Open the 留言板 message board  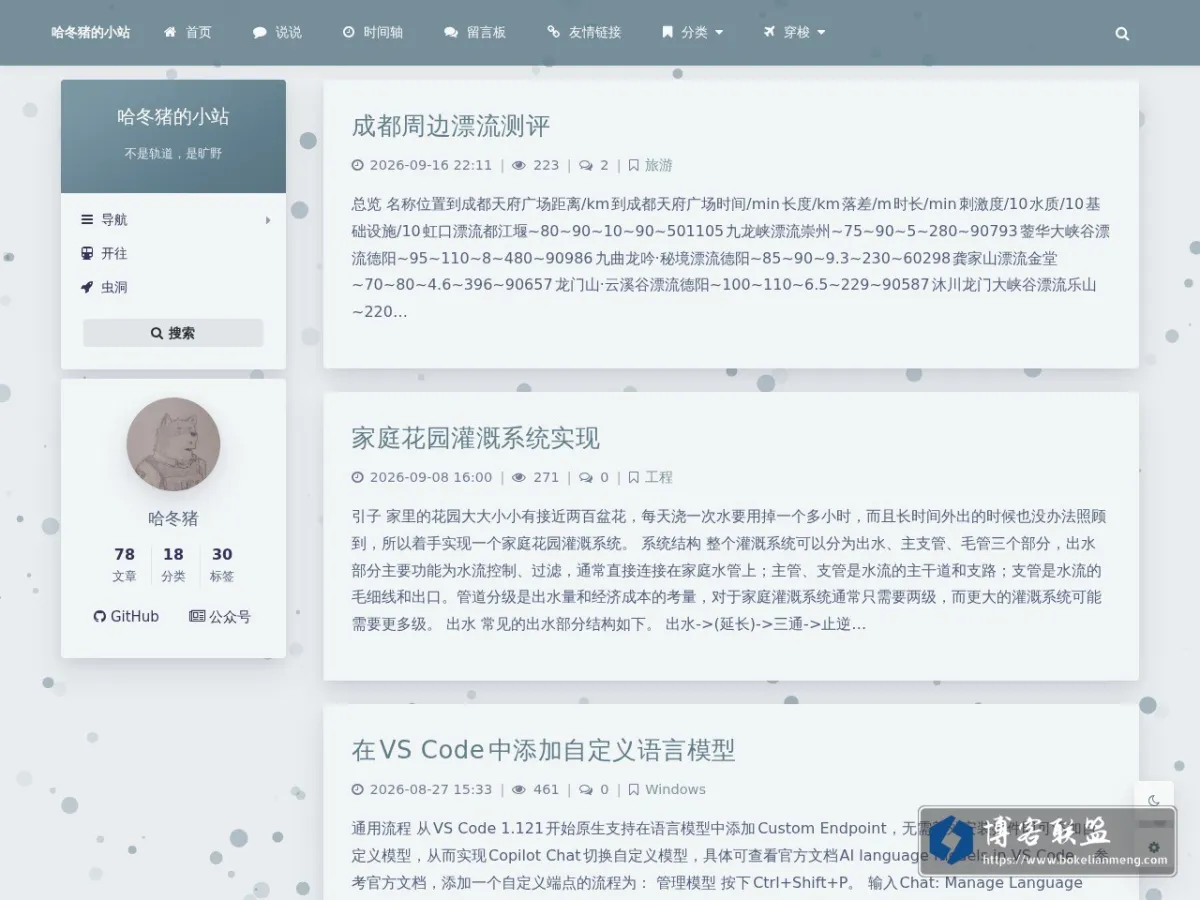[x=475, y=32]
